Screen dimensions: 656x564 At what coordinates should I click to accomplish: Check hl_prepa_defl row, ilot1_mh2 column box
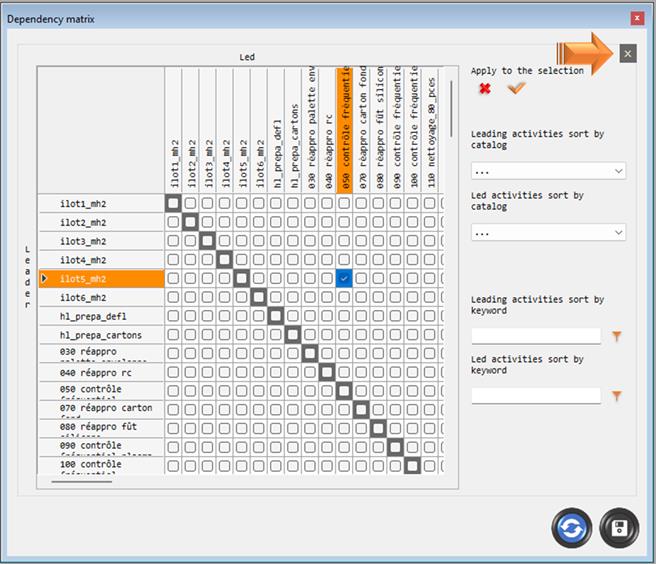pyautogui.click(x=173, y=316)
